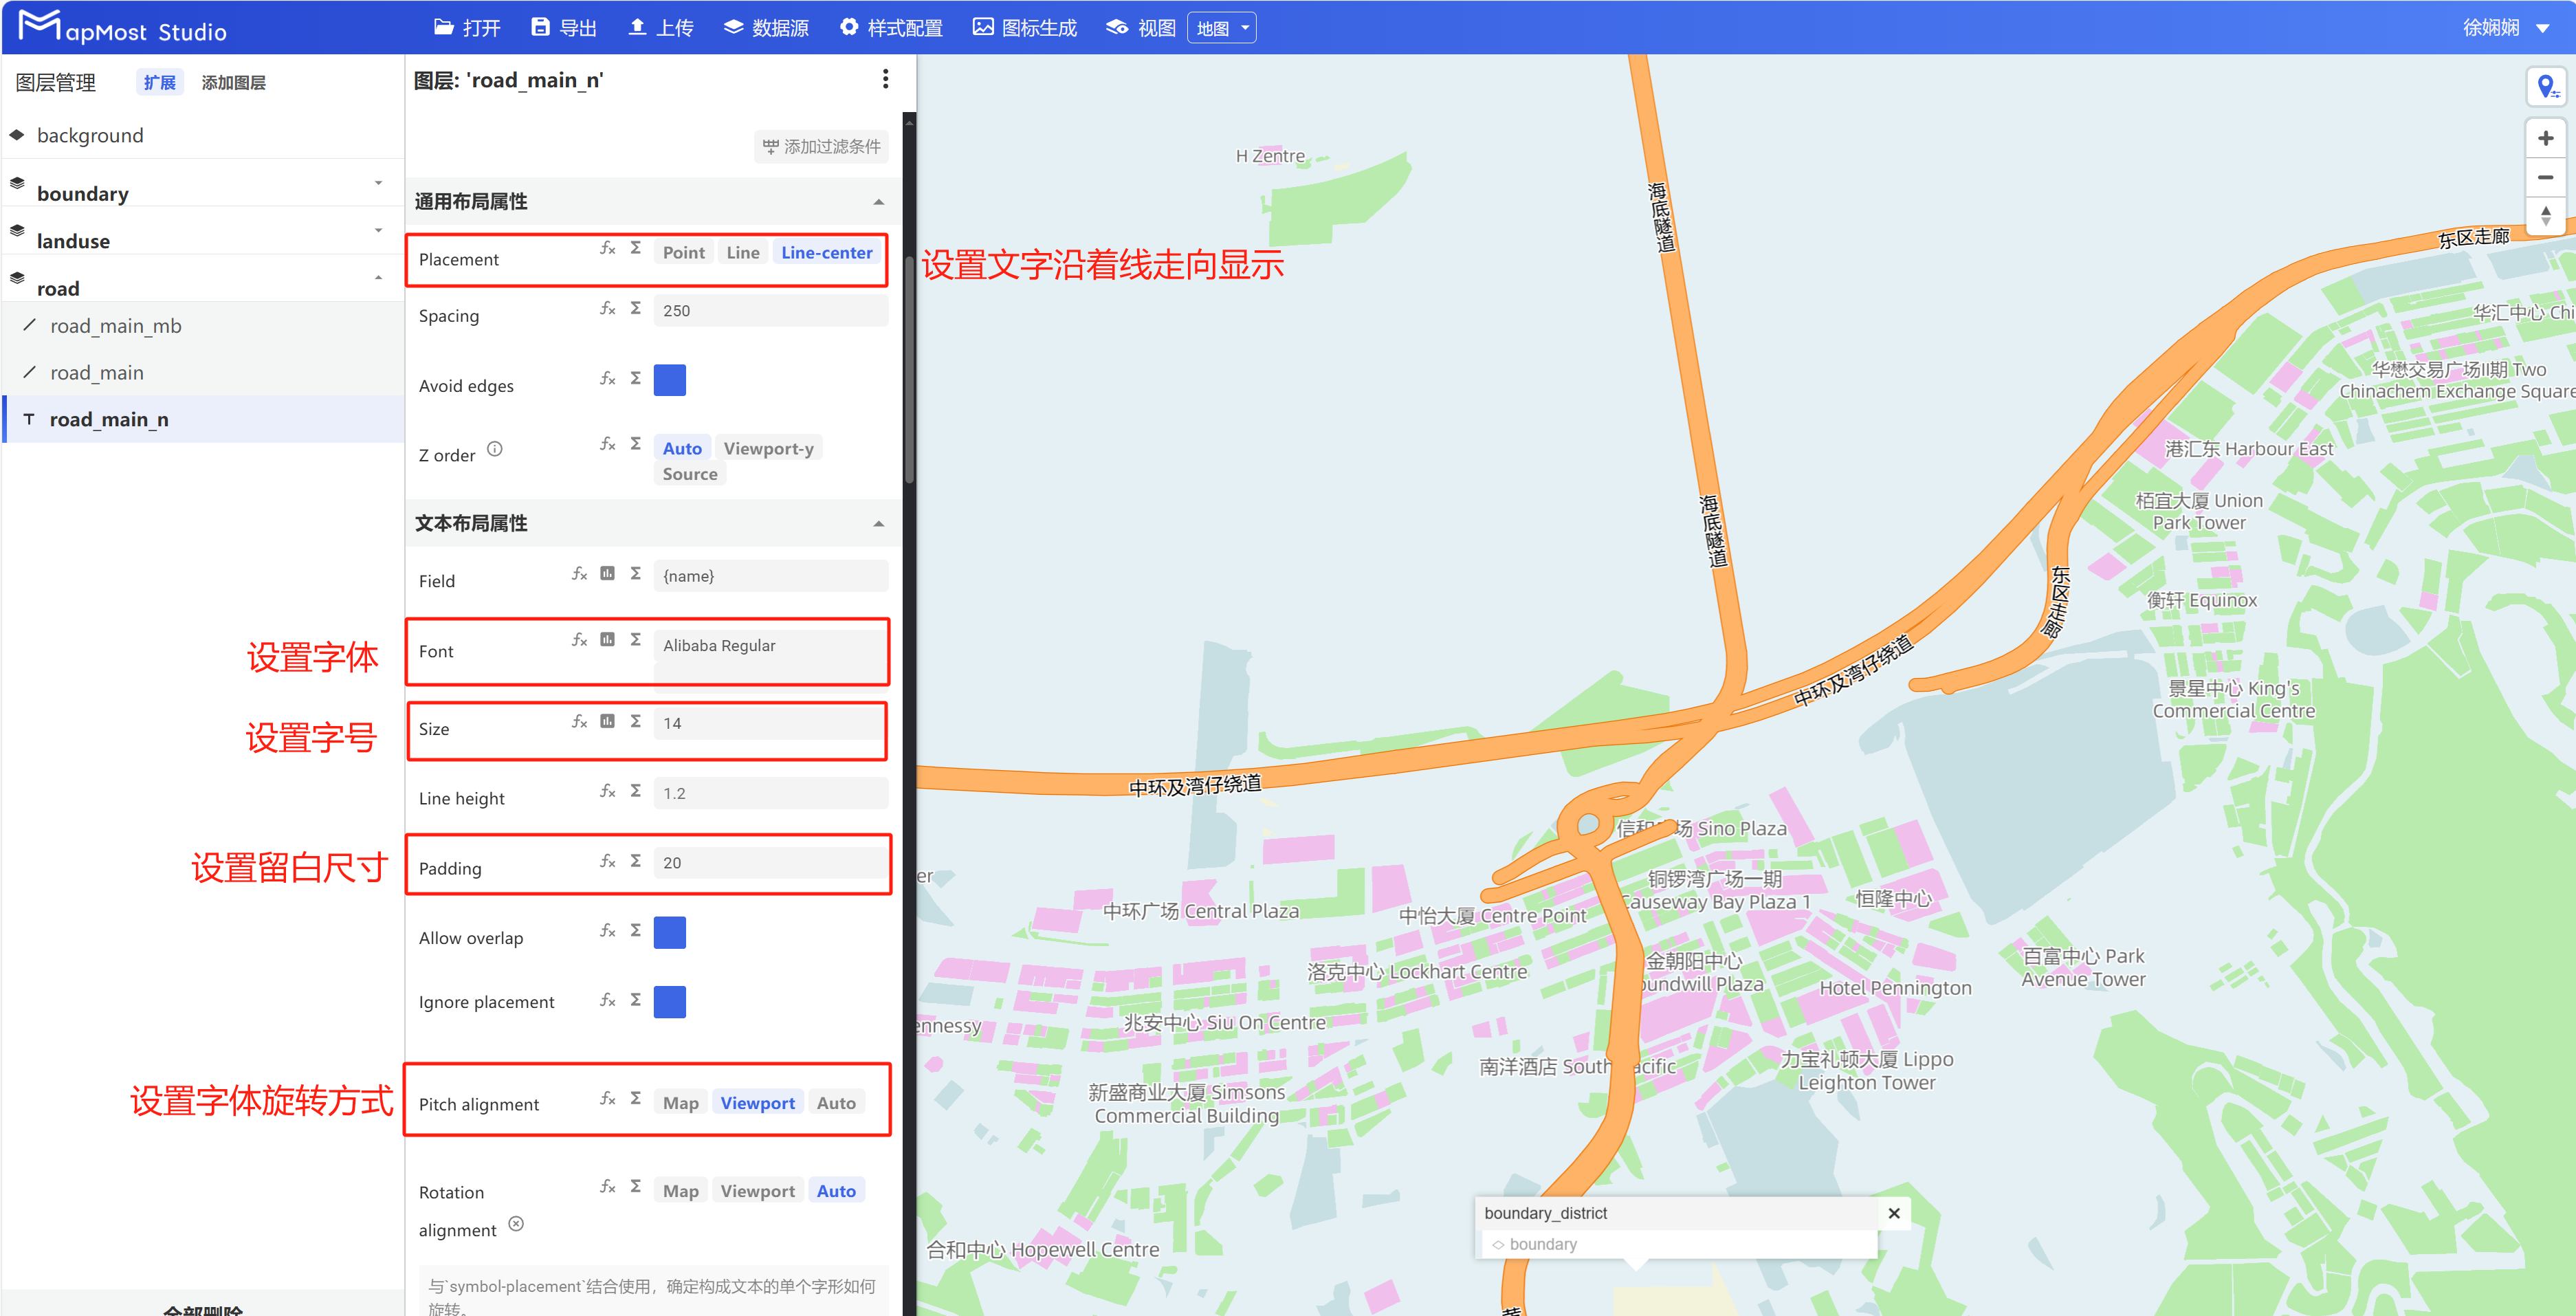Open the 地图 view dropdown
This screenshot has height=1316, width=2576.
(x=1222, y=28)
